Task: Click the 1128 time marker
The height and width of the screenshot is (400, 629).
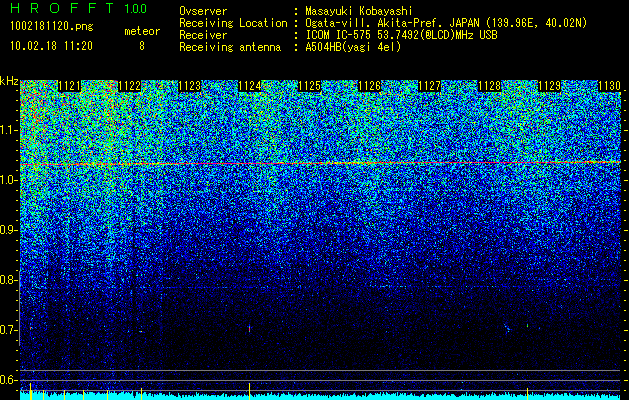Action: (490, 86)
